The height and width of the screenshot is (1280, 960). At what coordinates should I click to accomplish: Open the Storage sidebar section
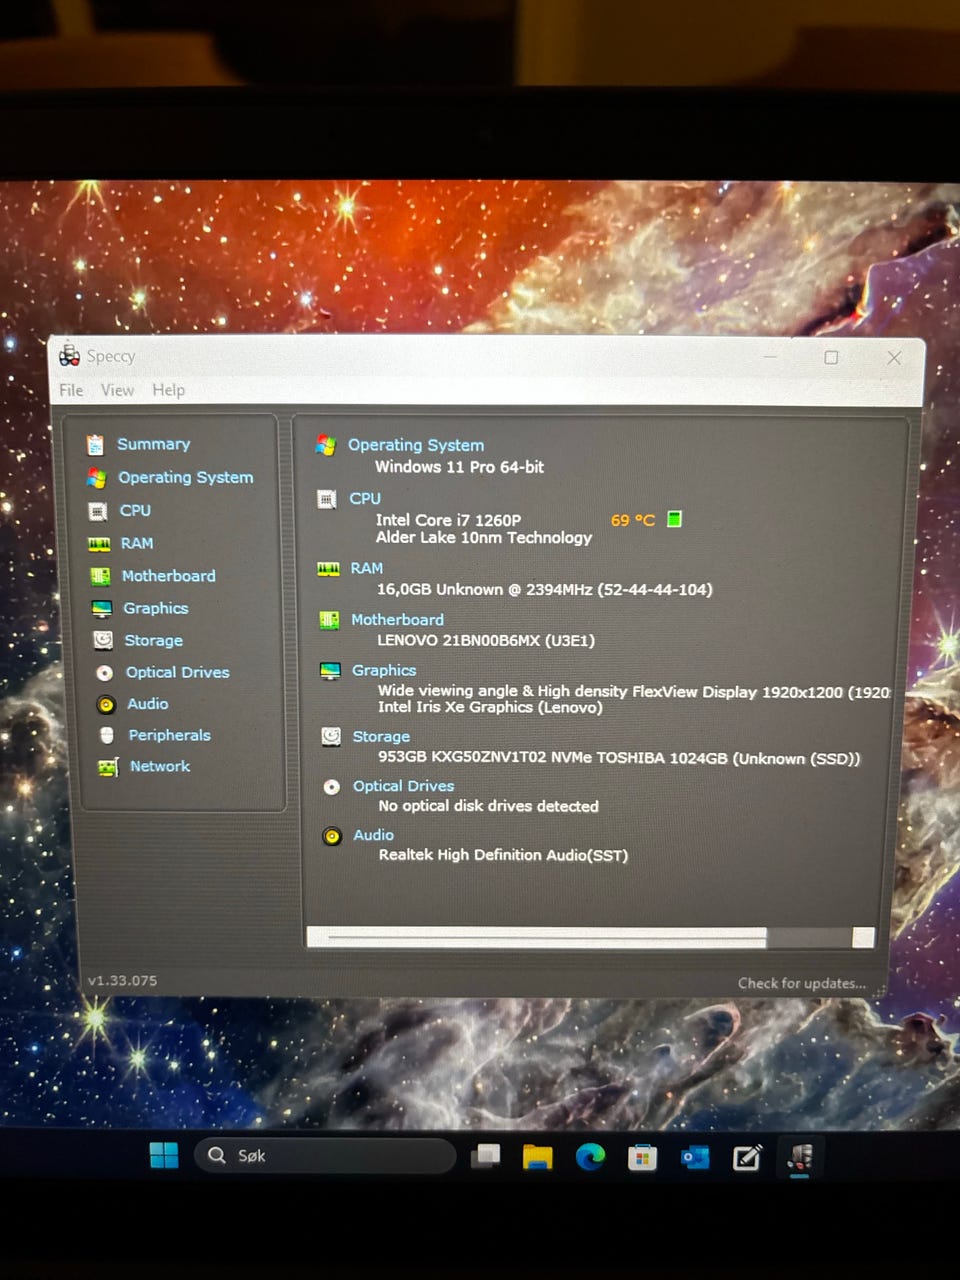[153, 640]
